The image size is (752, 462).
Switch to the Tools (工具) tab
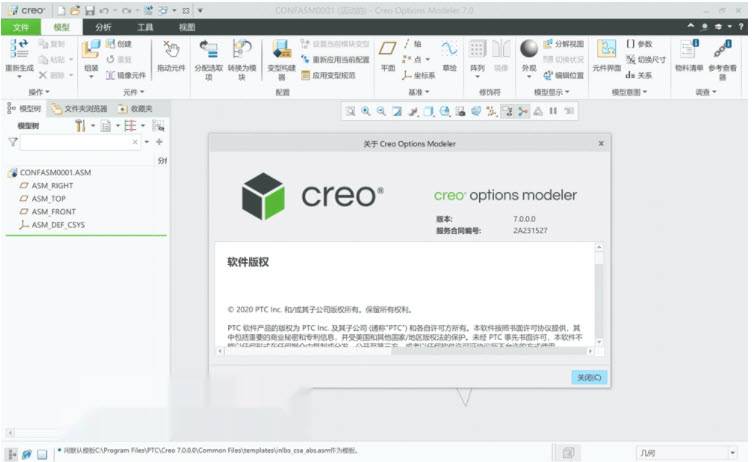pos(145,27)
